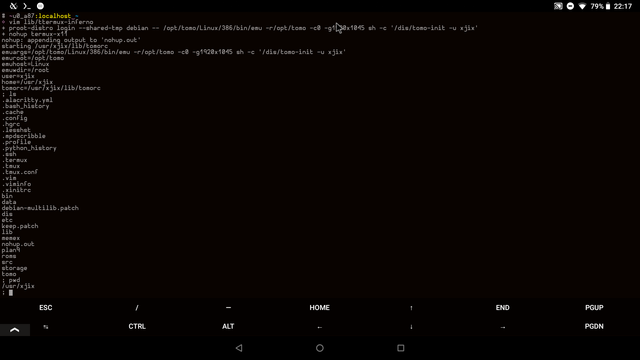Tap the slash extra key
This screenshot has width=640, height=360.
[137, 308]
